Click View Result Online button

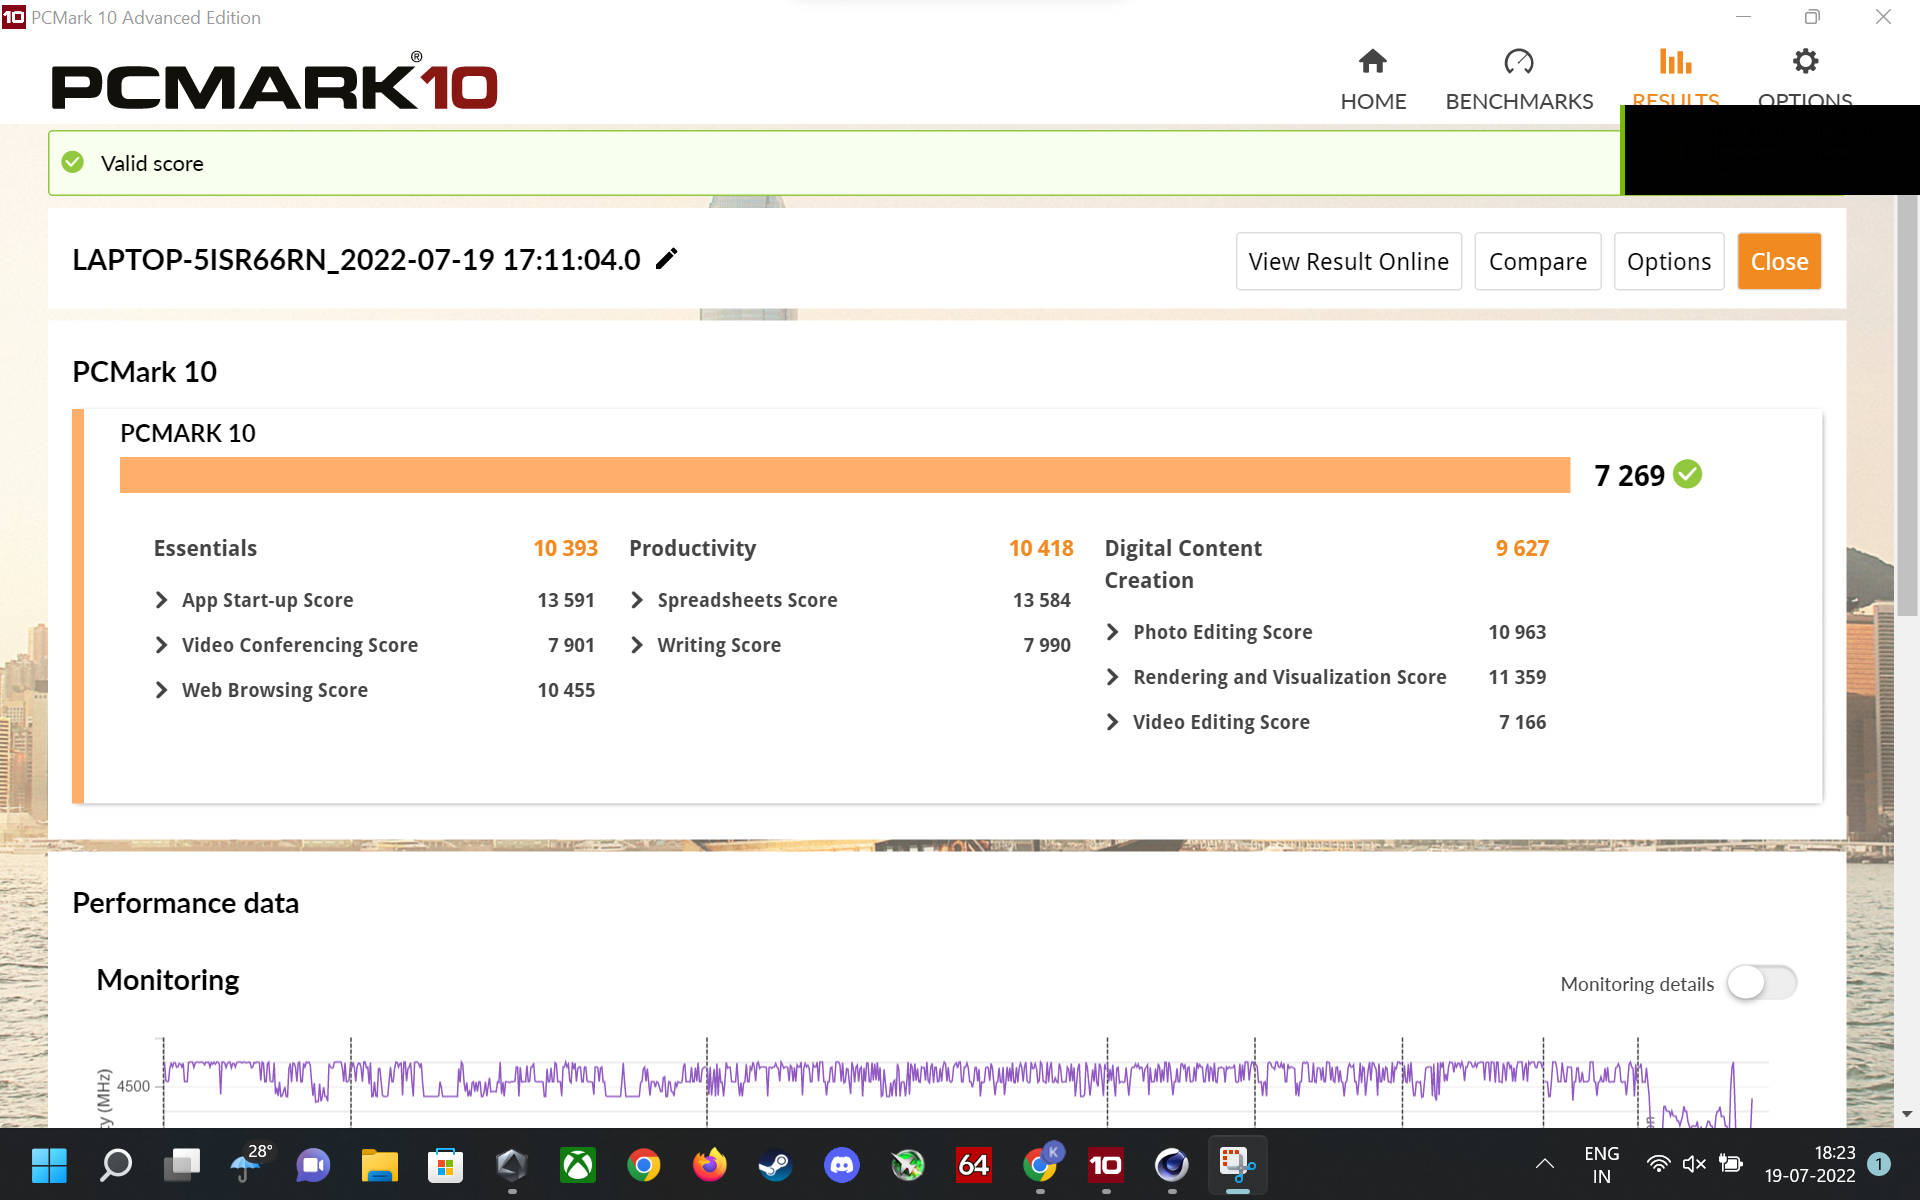pyautogui.click(x=1348, y=262)
